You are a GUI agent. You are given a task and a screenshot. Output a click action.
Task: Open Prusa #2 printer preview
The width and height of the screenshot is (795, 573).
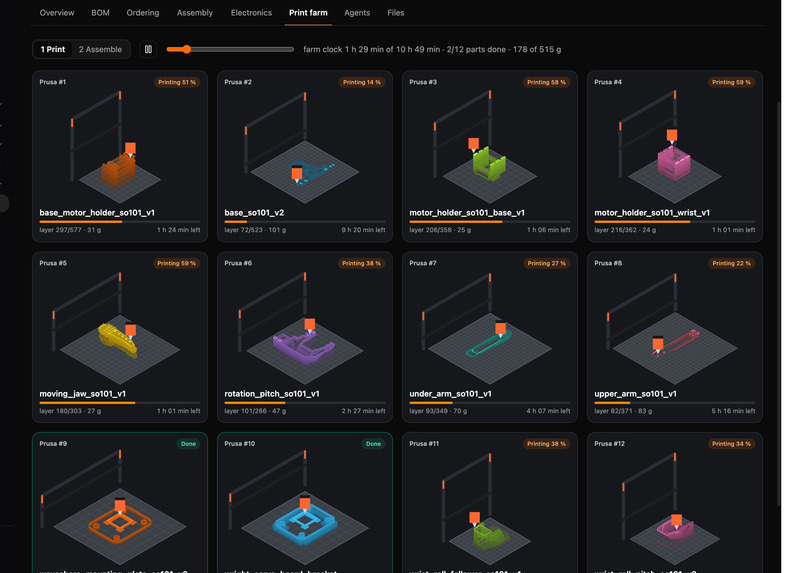click(x=305, y=145)
